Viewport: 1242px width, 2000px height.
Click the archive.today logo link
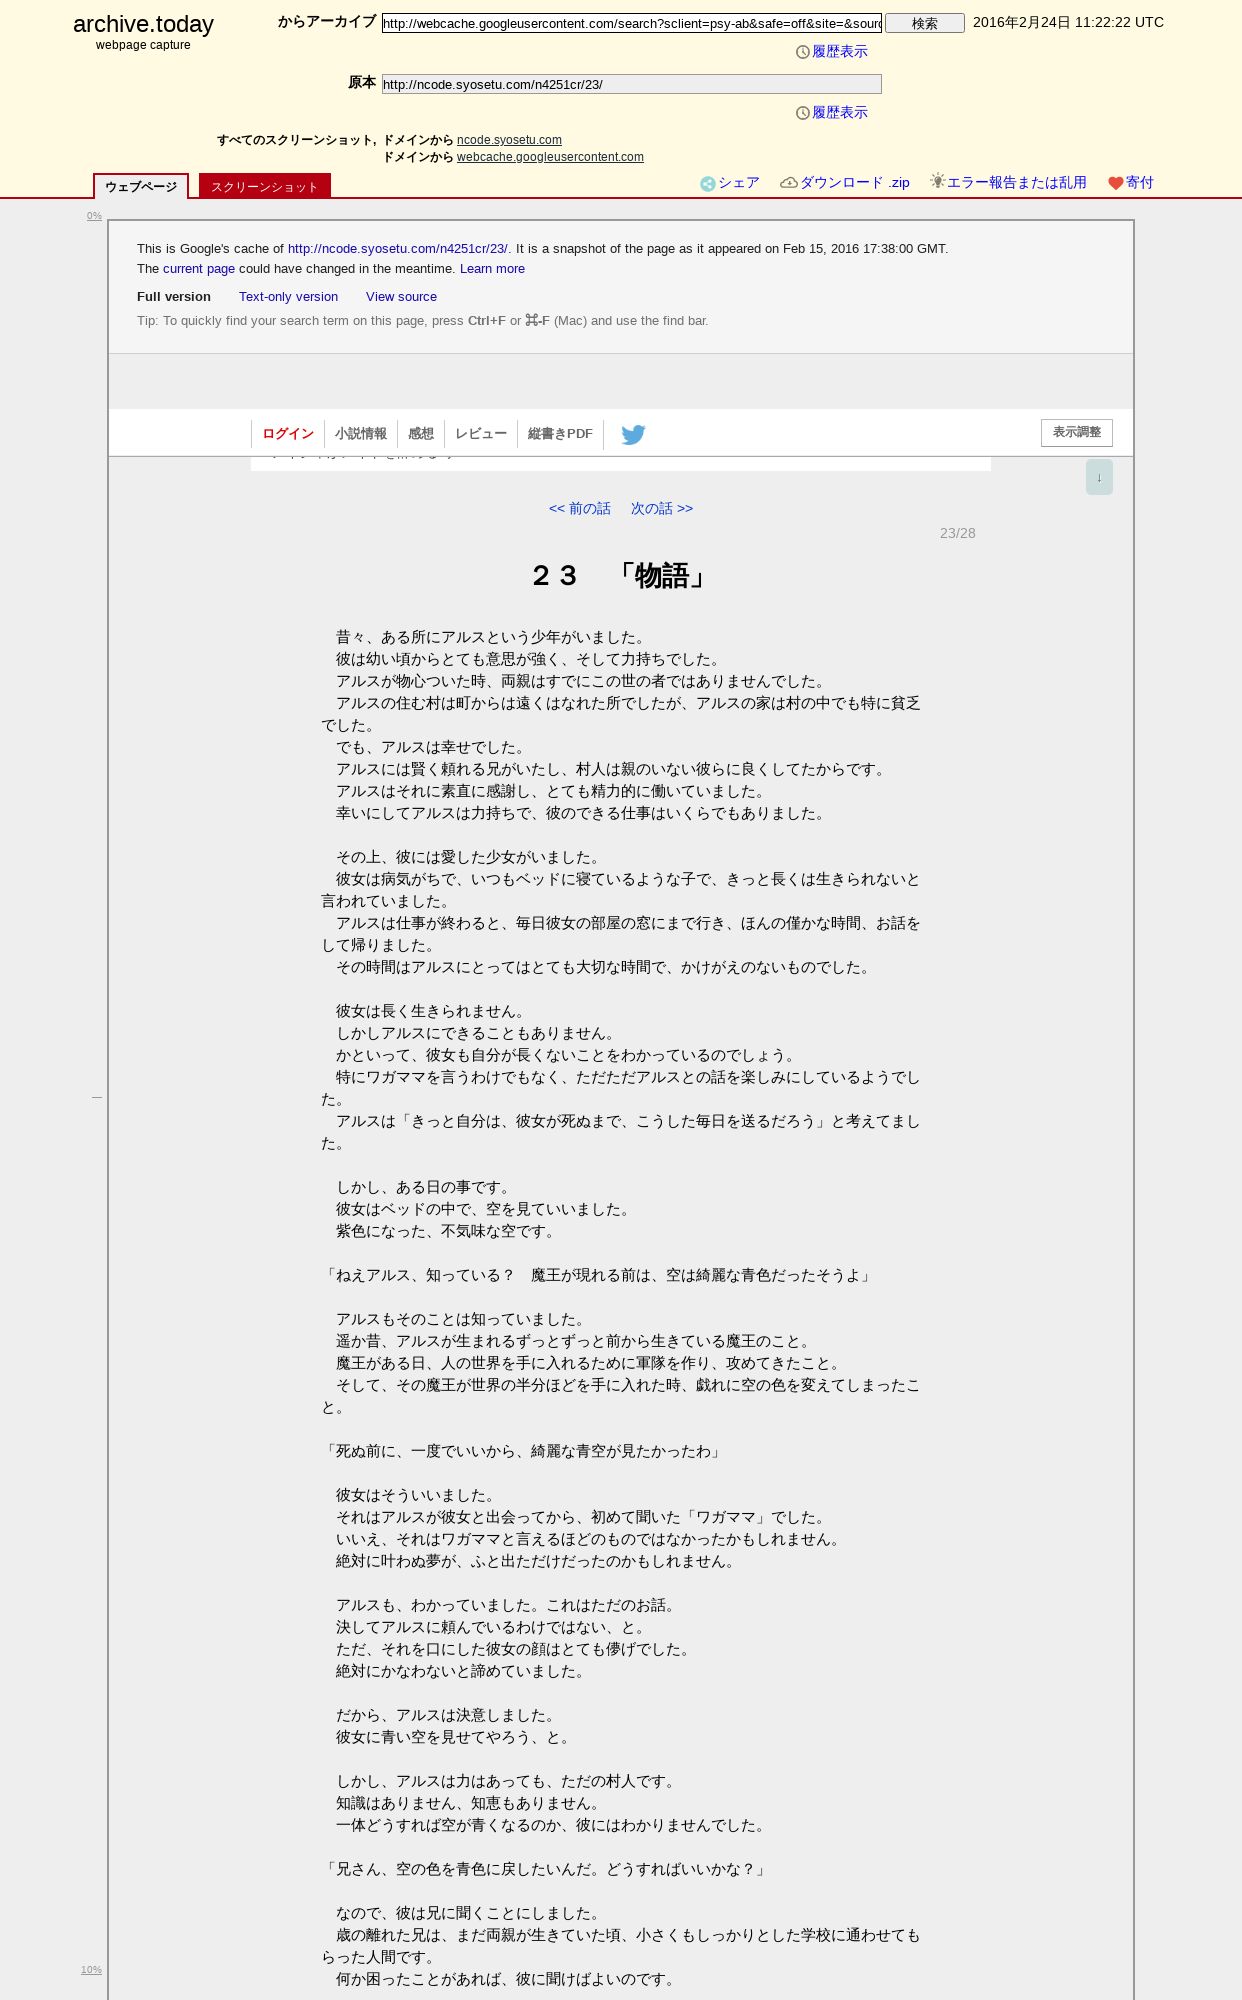pos(143,24)
